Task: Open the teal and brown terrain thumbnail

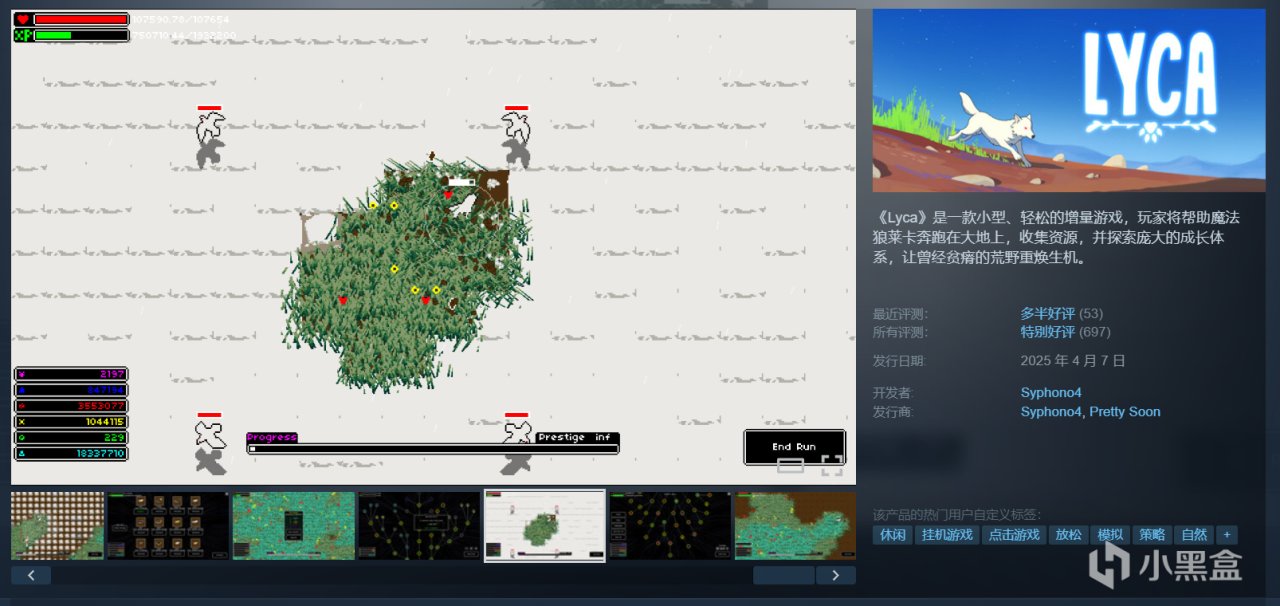Action: 795,525
